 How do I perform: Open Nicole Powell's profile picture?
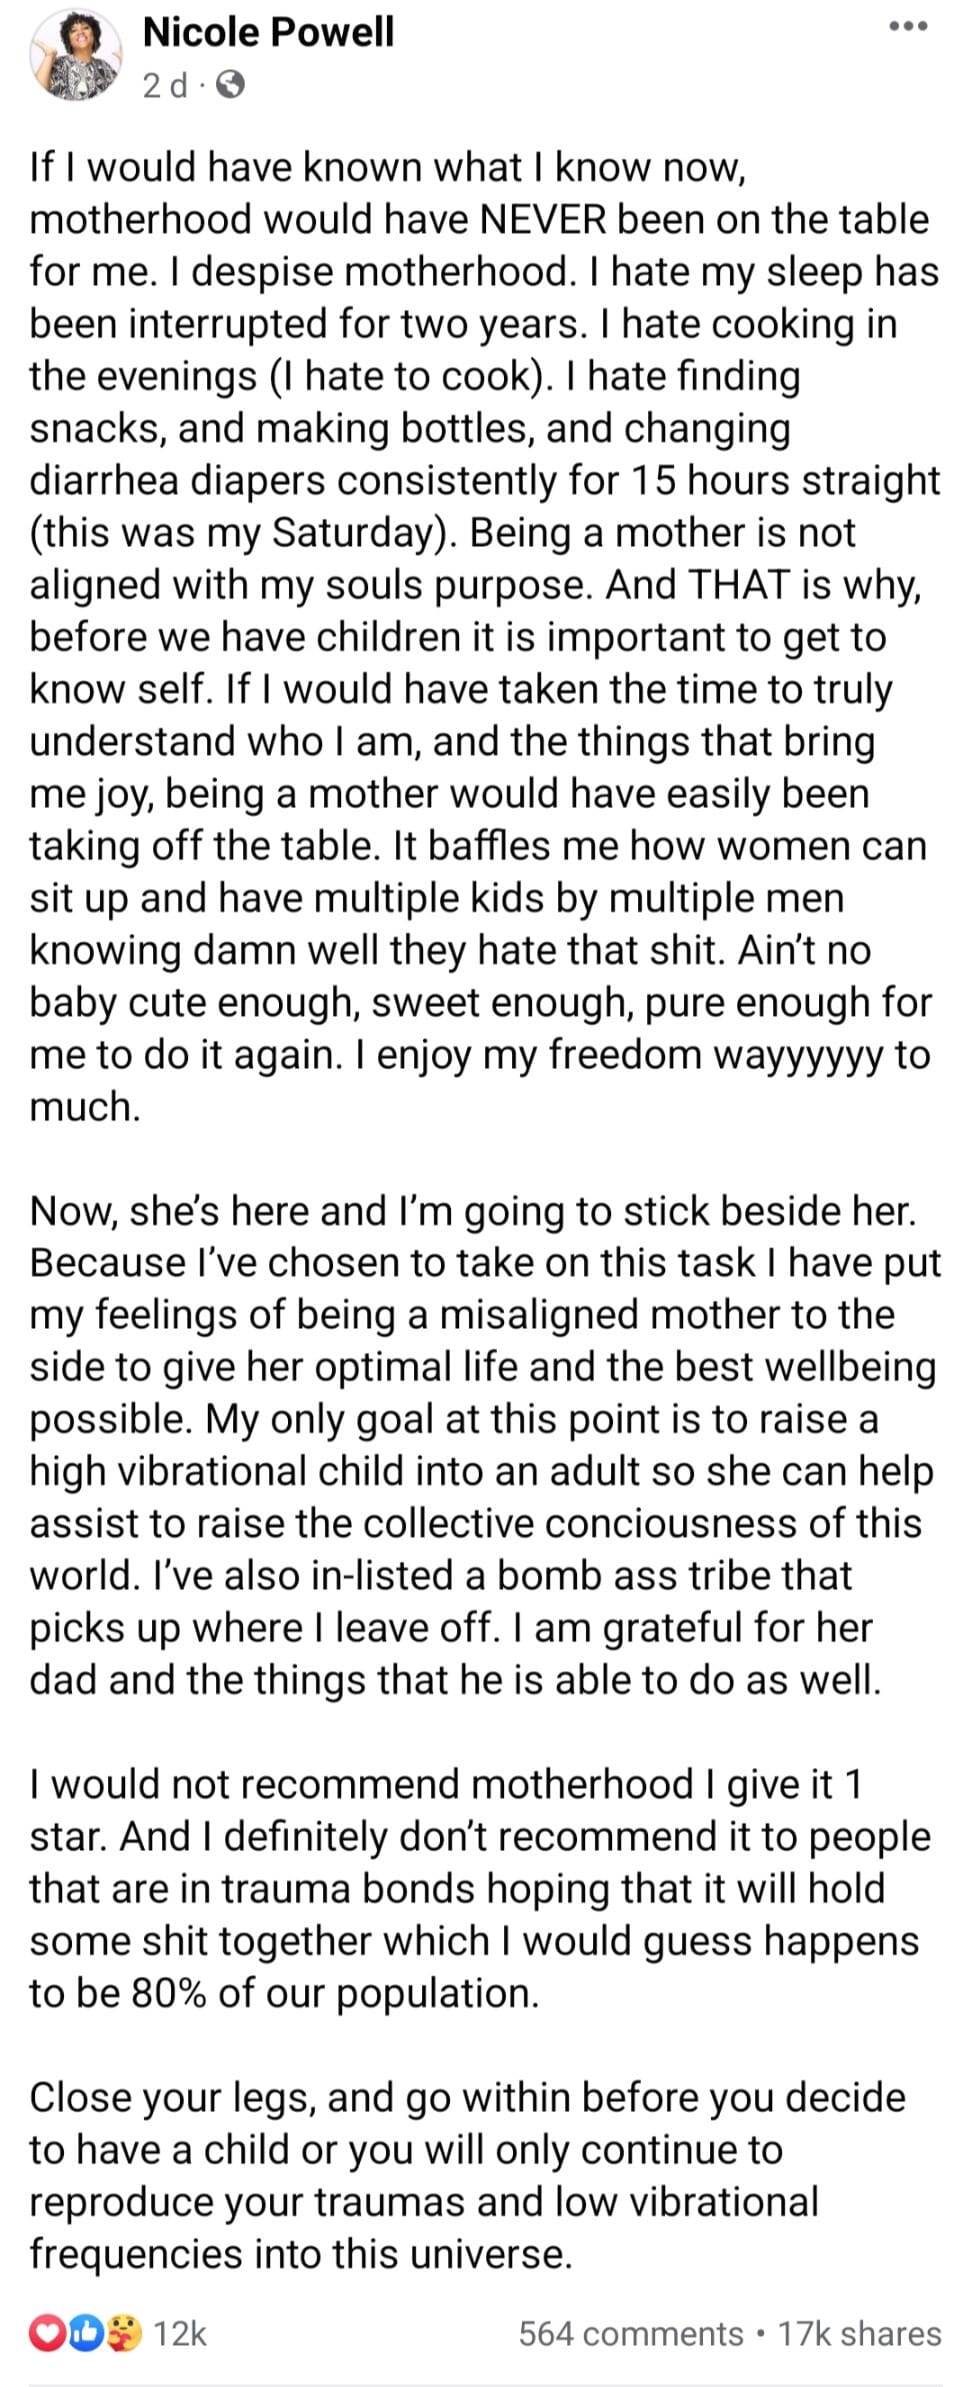click(75, 55)
